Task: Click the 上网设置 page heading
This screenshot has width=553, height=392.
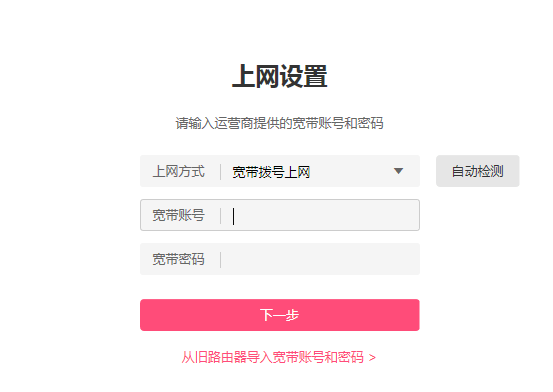Action: pos(279,76)
